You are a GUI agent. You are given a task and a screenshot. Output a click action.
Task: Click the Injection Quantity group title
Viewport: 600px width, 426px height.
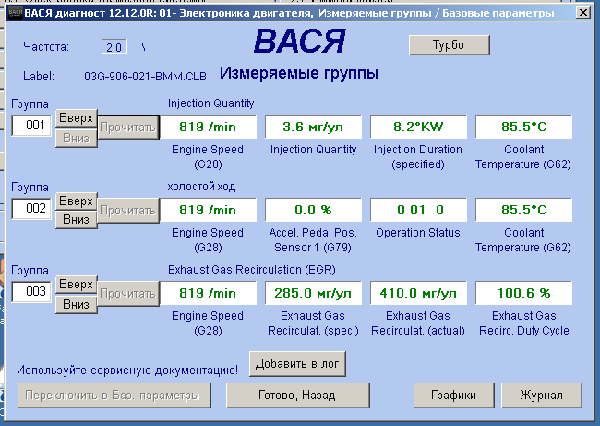click(211, 103)
